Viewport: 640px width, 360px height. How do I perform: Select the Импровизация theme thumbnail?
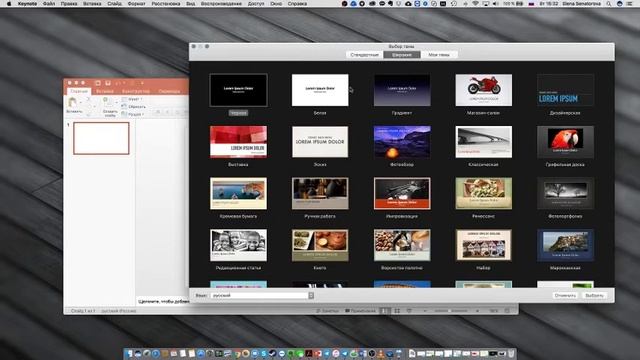tap(402, 193)
